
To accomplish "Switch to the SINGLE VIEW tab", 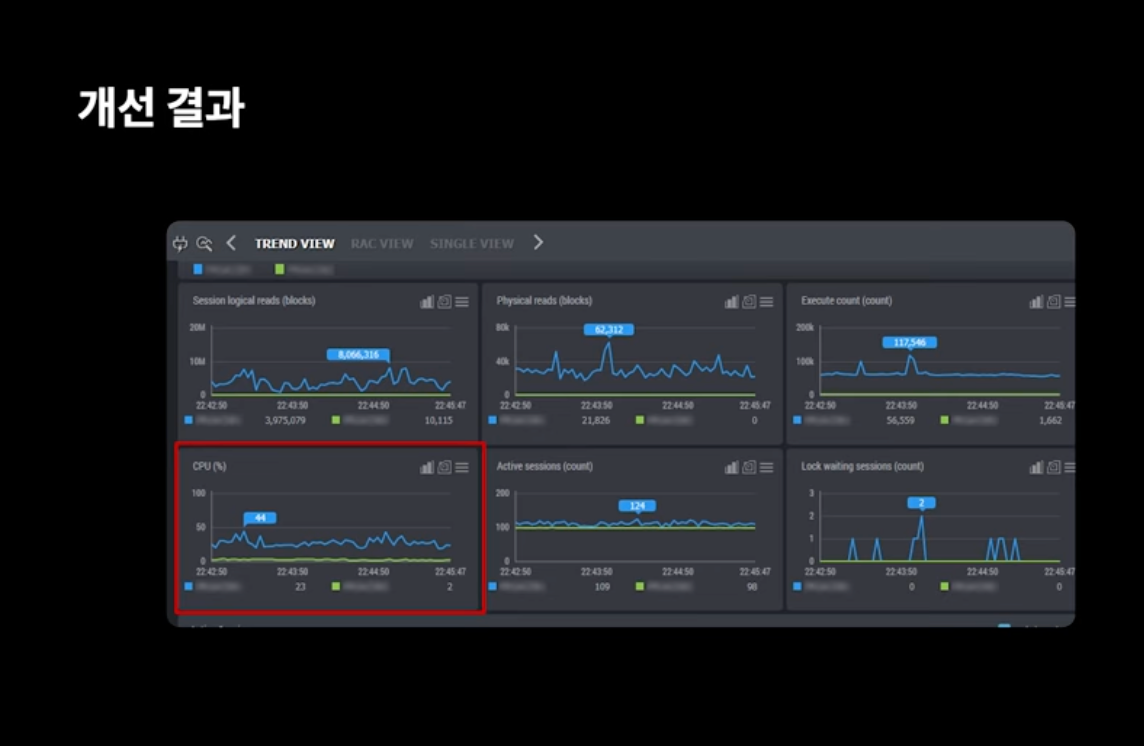I will point(471,244).
